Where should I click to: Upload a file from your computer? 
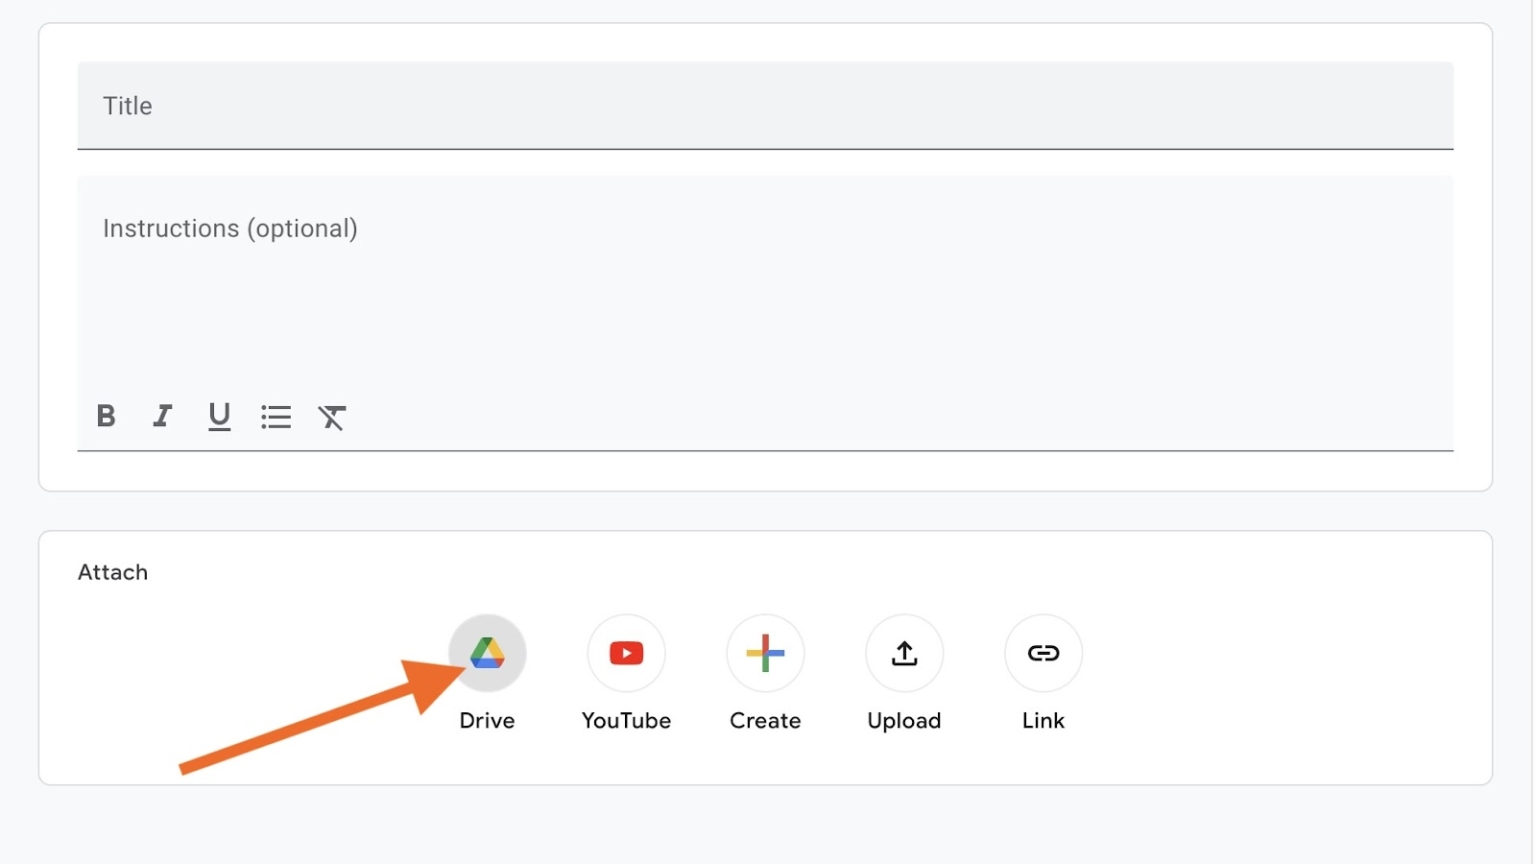tap(903, 653)
